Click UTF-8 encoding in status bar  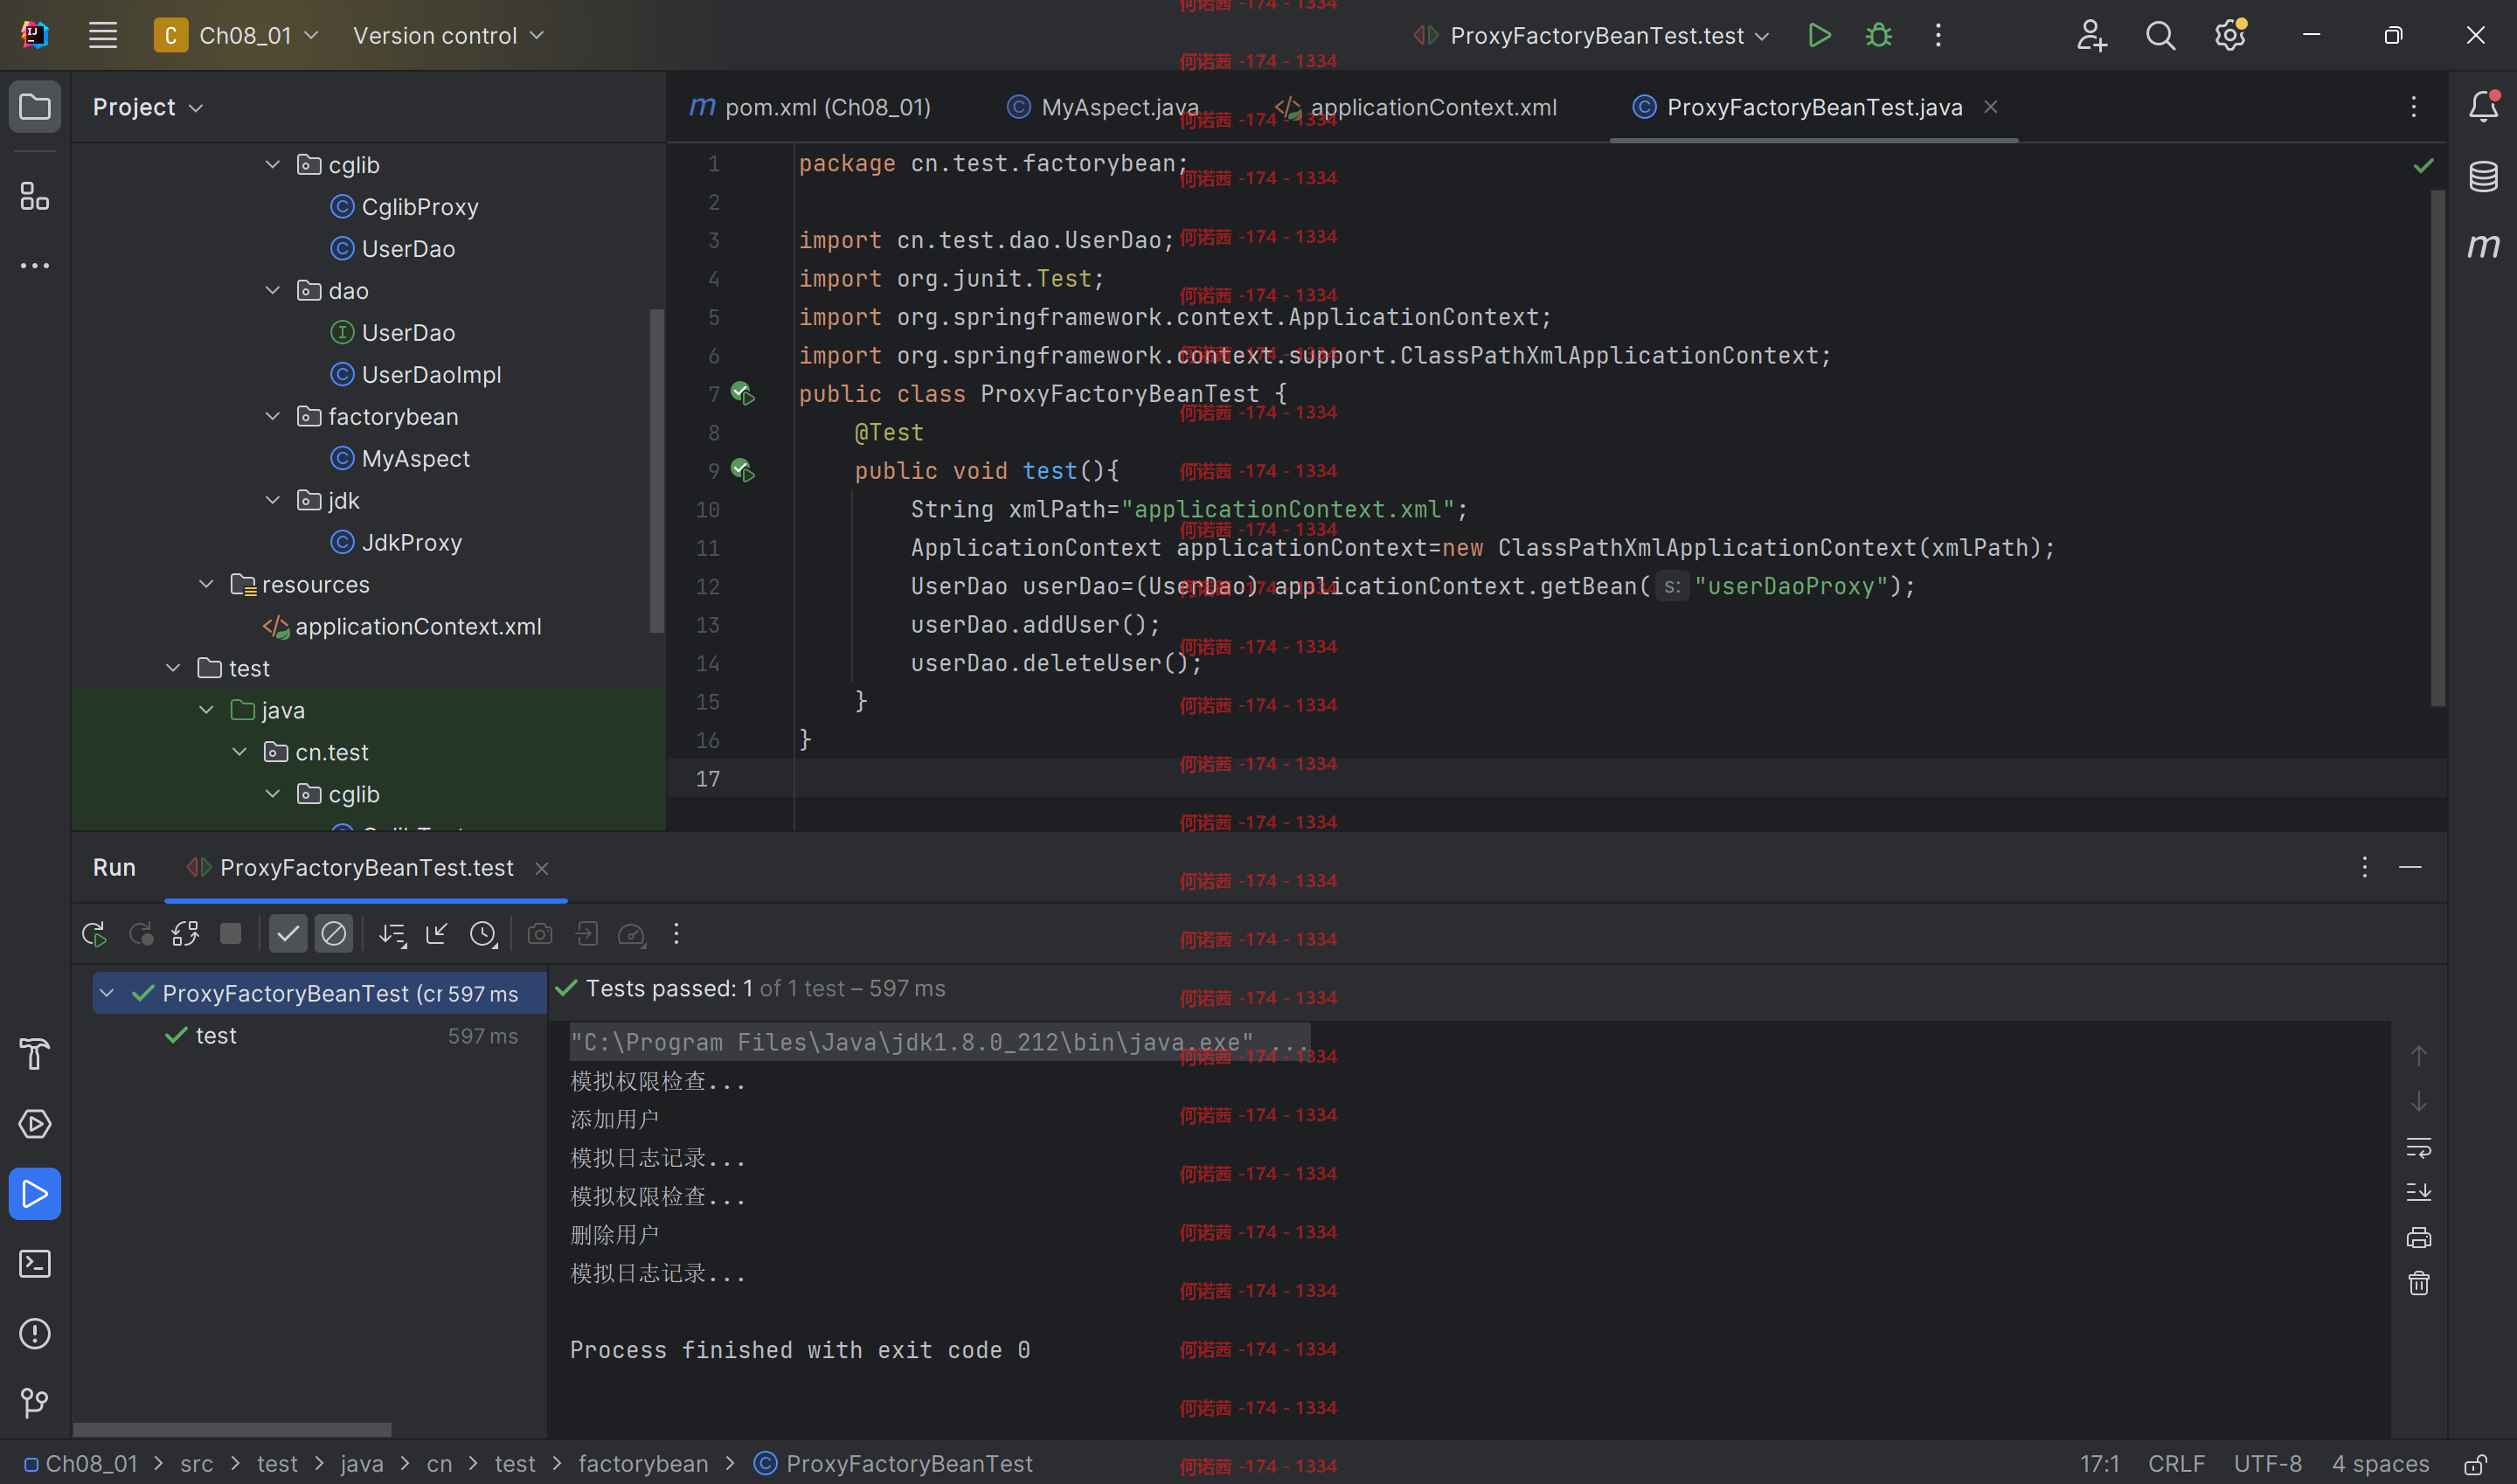(2267, 1464)
